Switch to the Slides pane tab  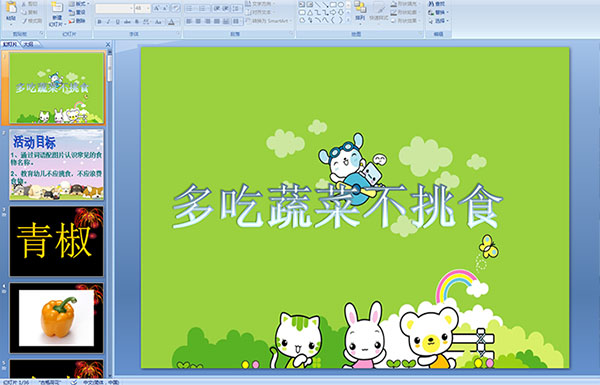click(x=10, y=44)
